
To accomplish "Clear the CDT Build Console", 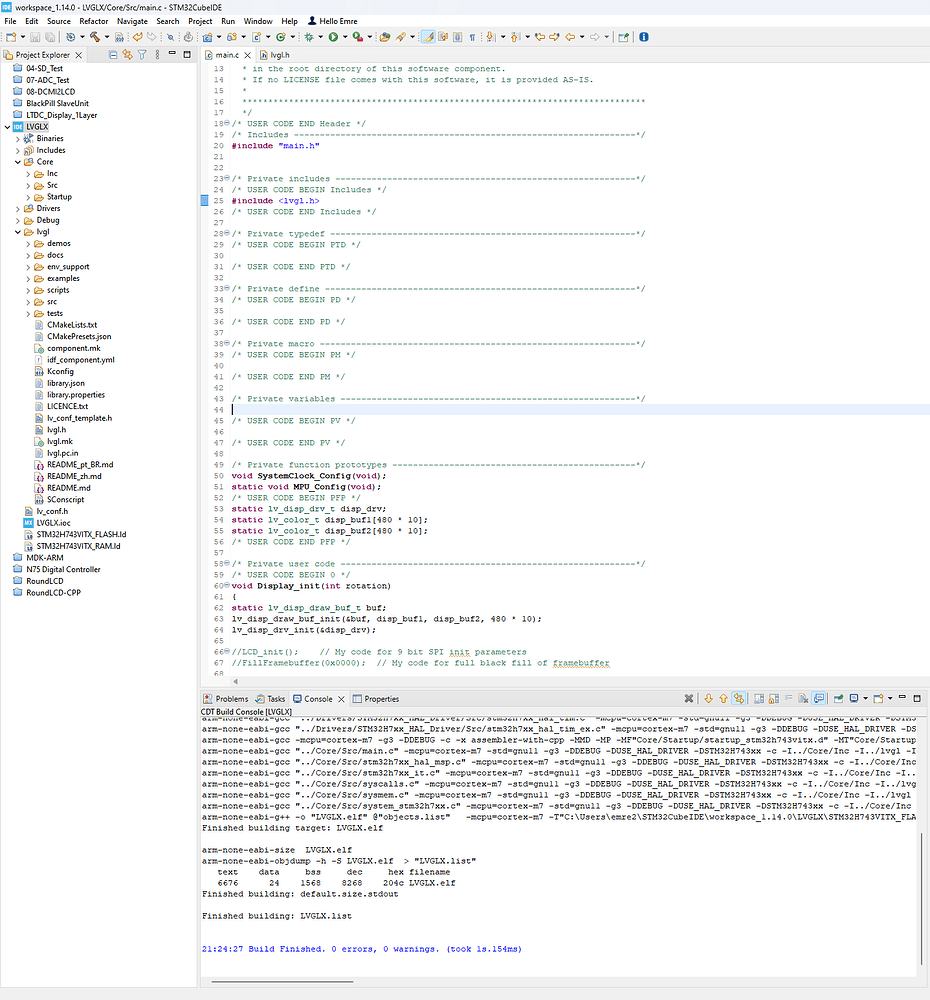I will [x=802, y=697].
